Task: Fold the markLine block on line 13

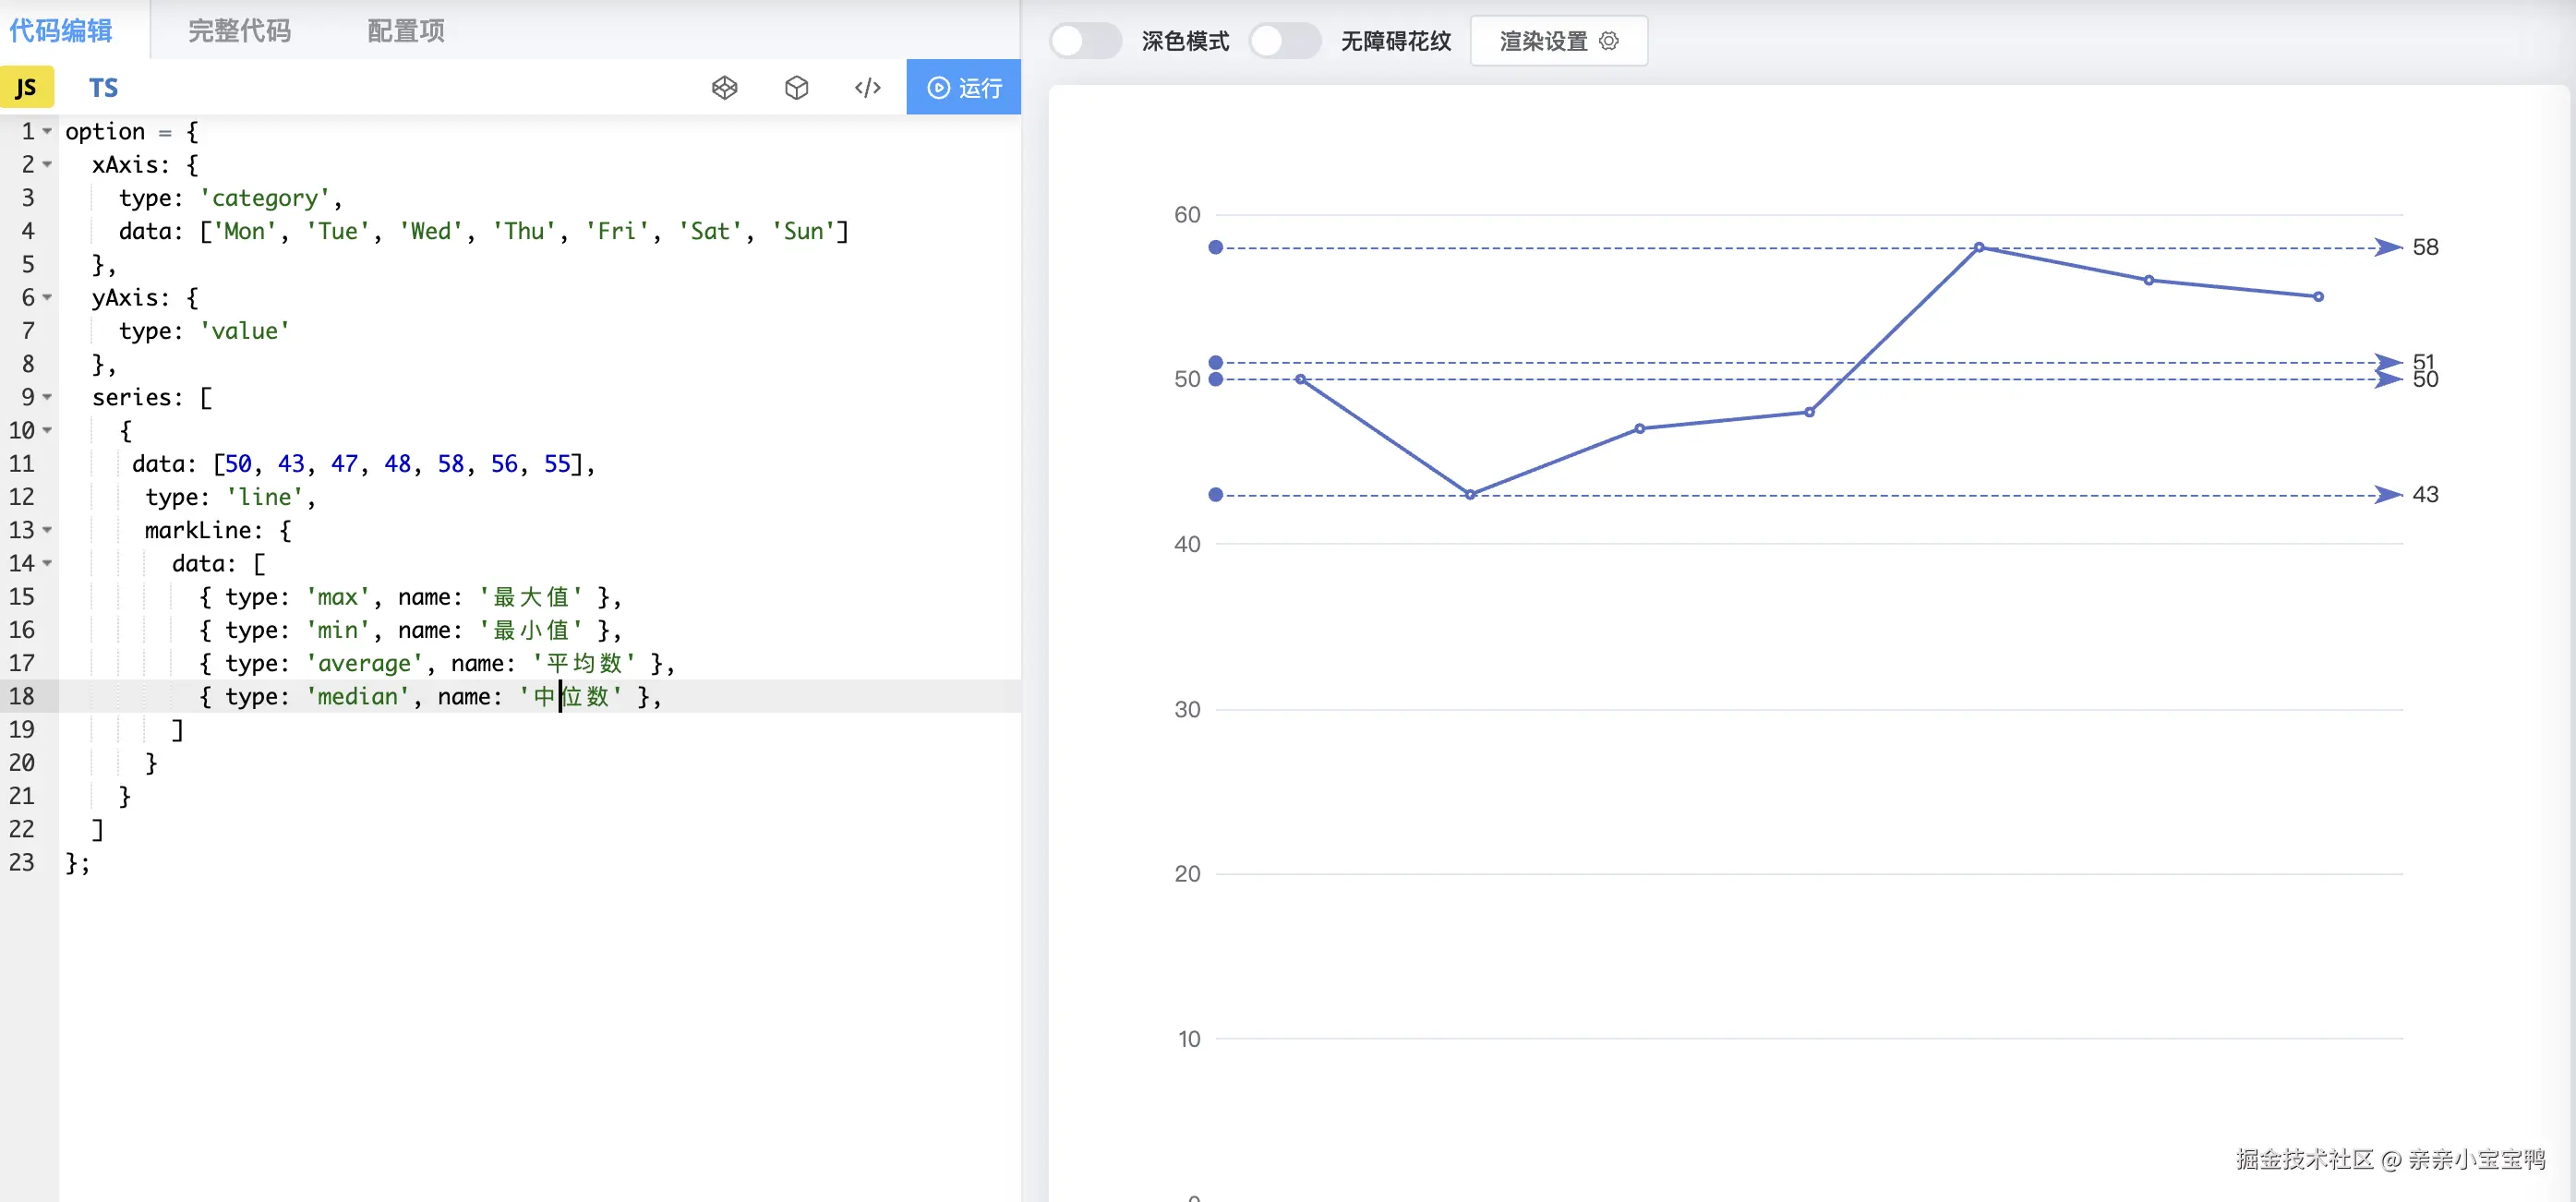Action: [x=47, y=530]
